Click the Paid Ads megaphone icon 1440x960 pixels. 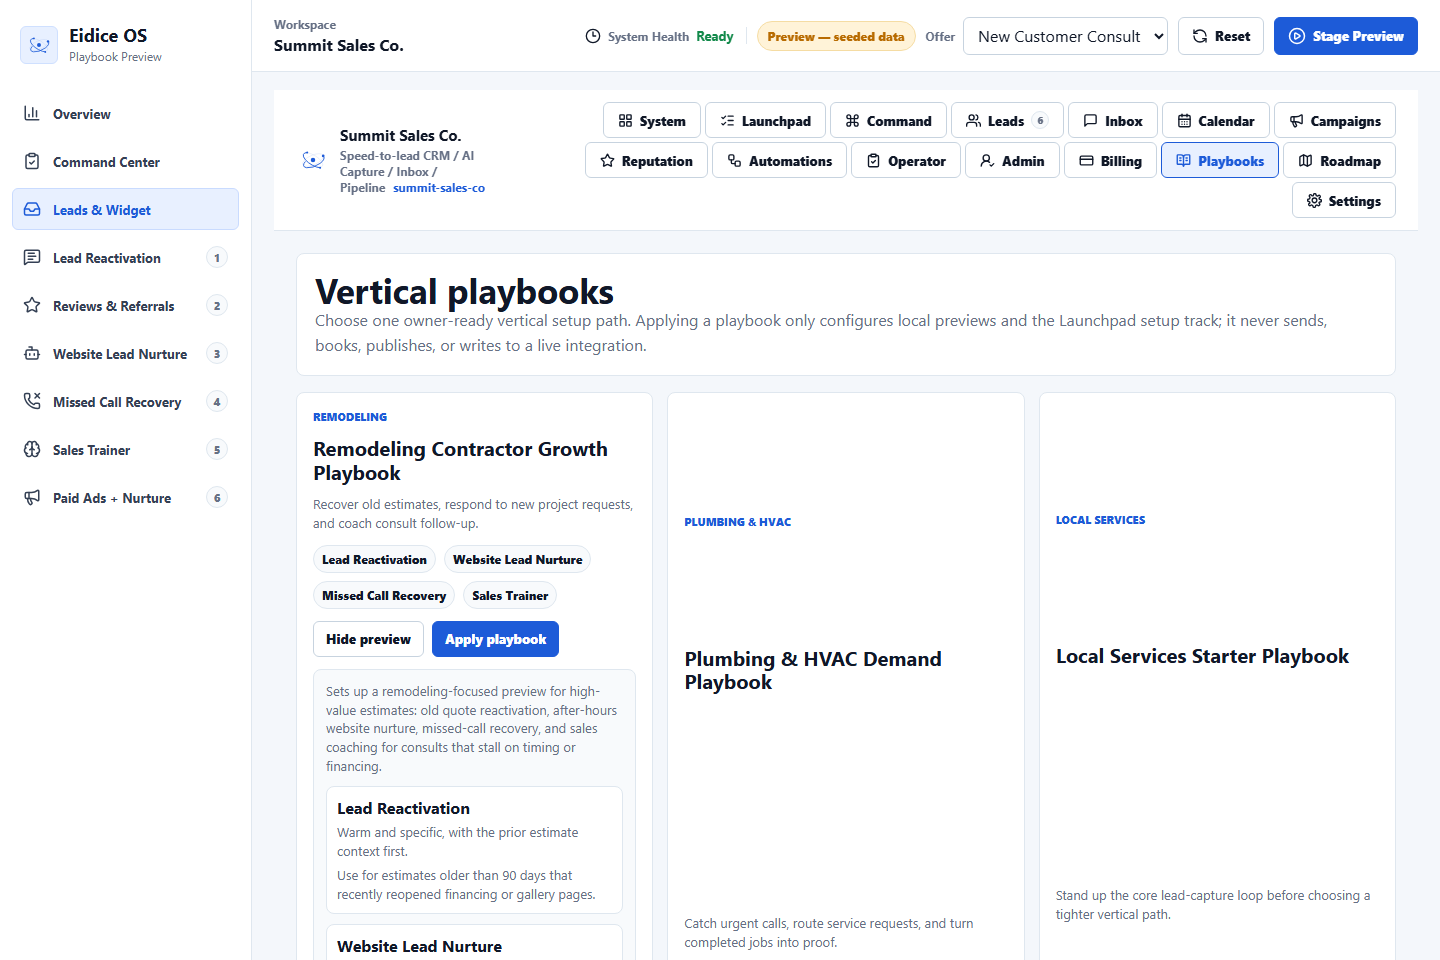pyautogui.click(x=32, y=497)
